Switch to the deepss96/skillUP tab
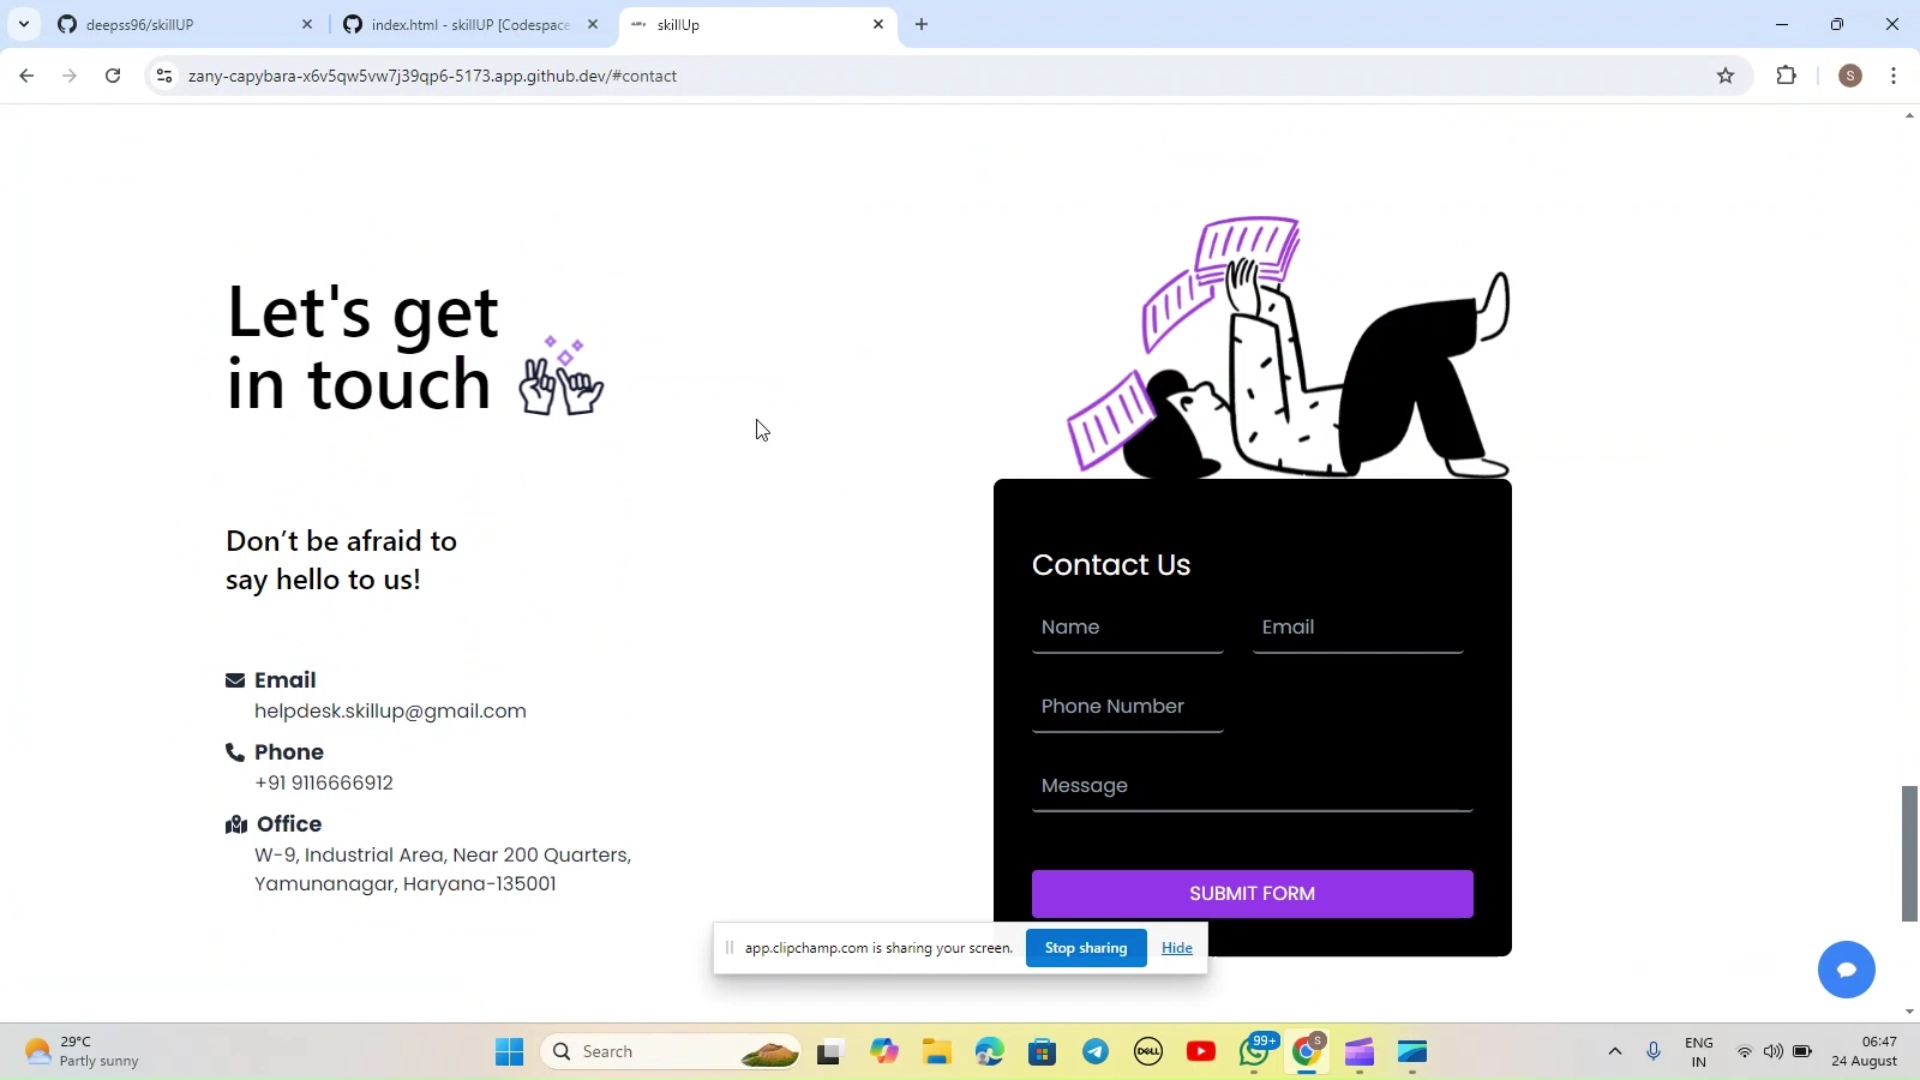 tap(180, 25)
